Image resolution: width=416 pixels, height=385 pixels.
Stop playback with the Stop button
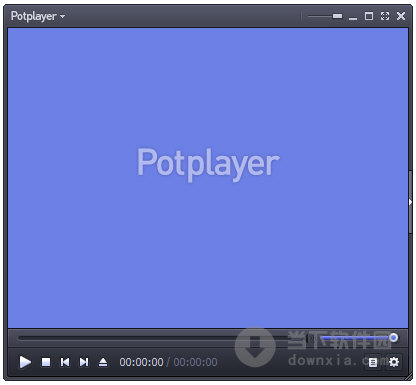click(x=46, y=362)
